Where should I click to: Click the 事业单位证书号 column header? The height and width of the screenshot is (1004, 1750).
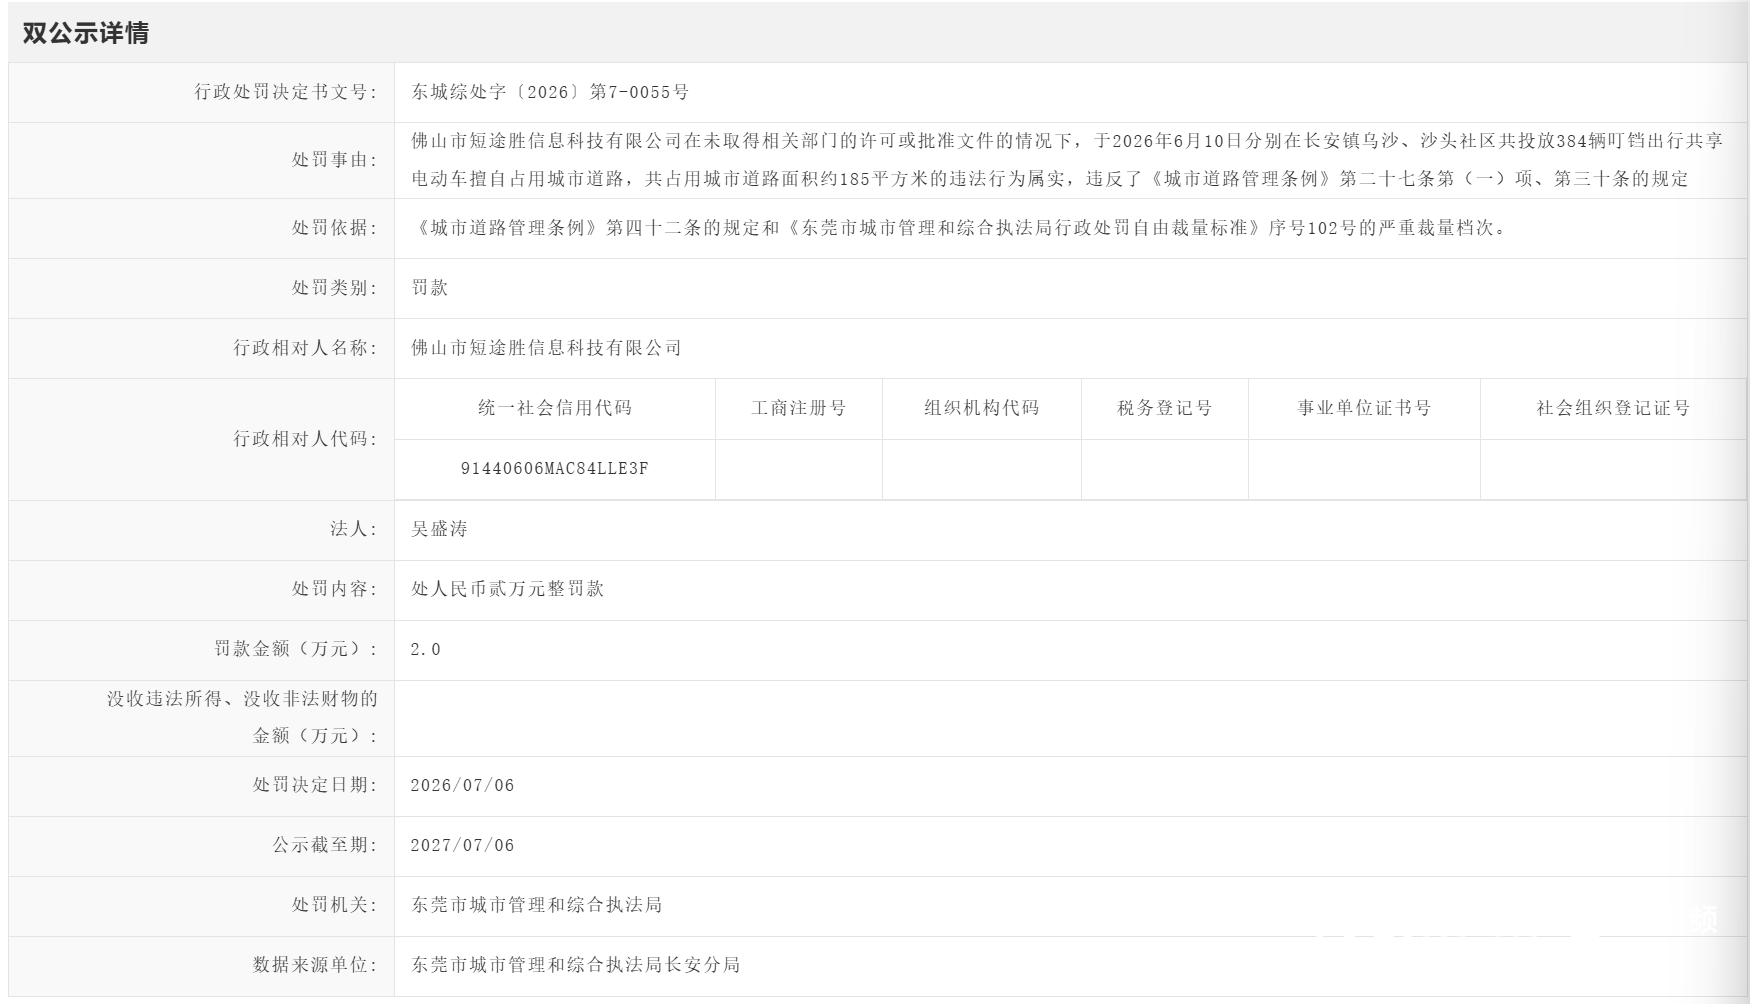coord(1365,408)
